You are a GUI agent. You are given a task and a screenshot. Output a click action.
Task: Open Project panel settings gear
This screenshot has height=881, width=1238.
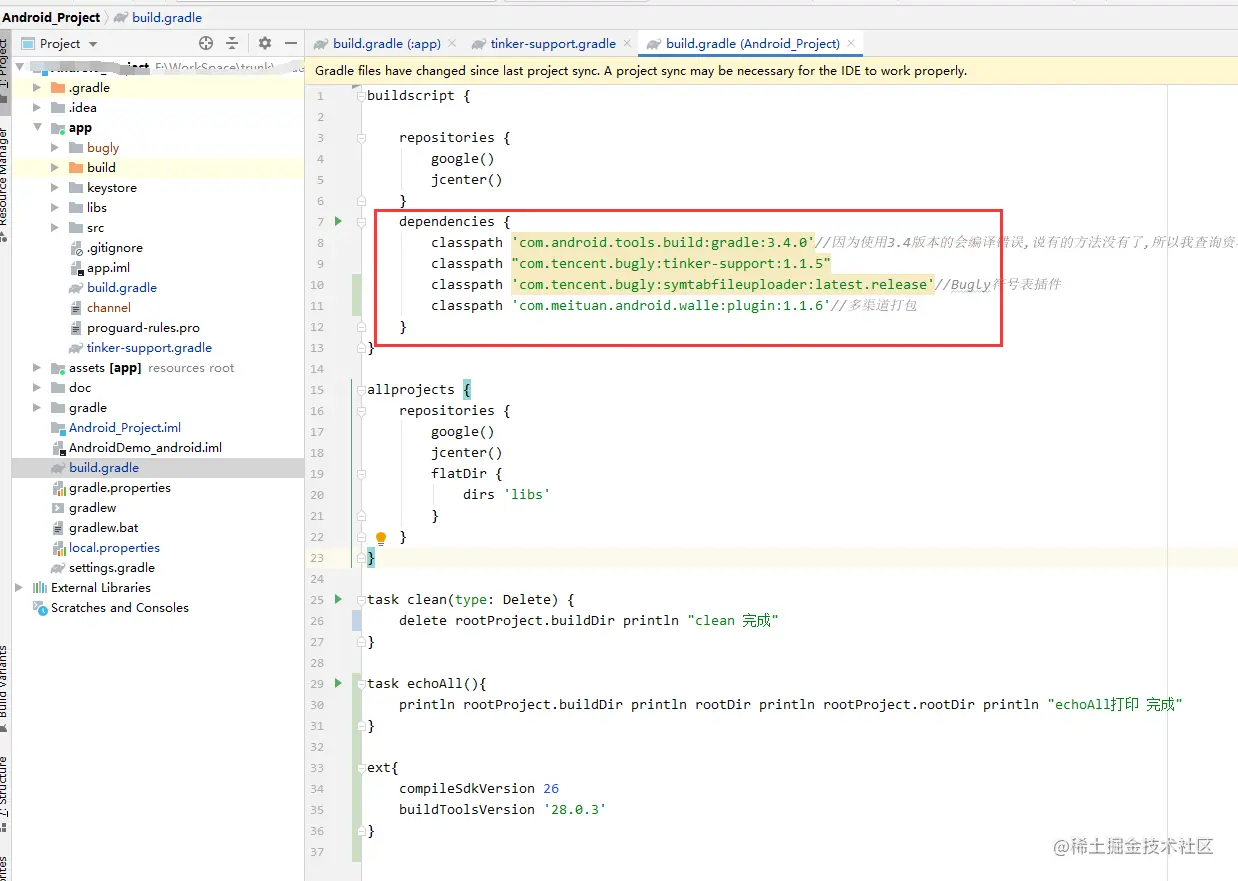(265, 43)
